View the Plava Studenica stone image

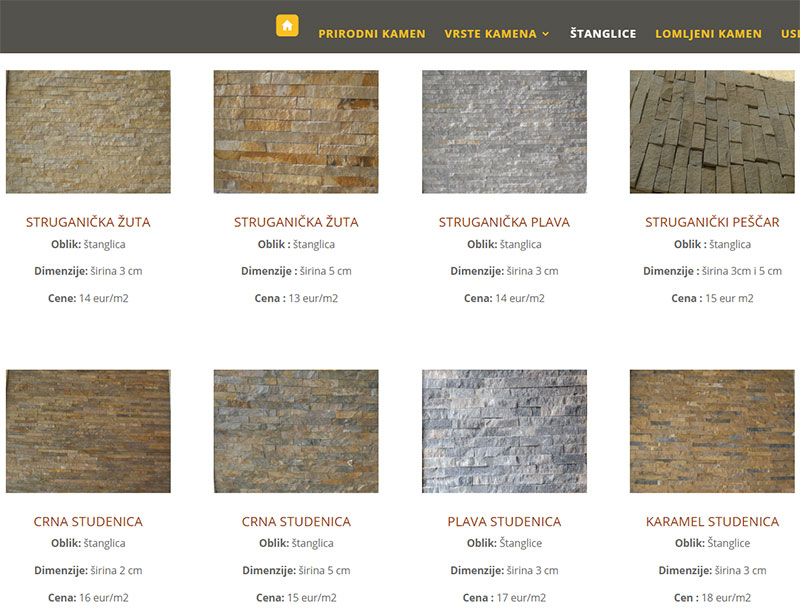click(504, 431)
